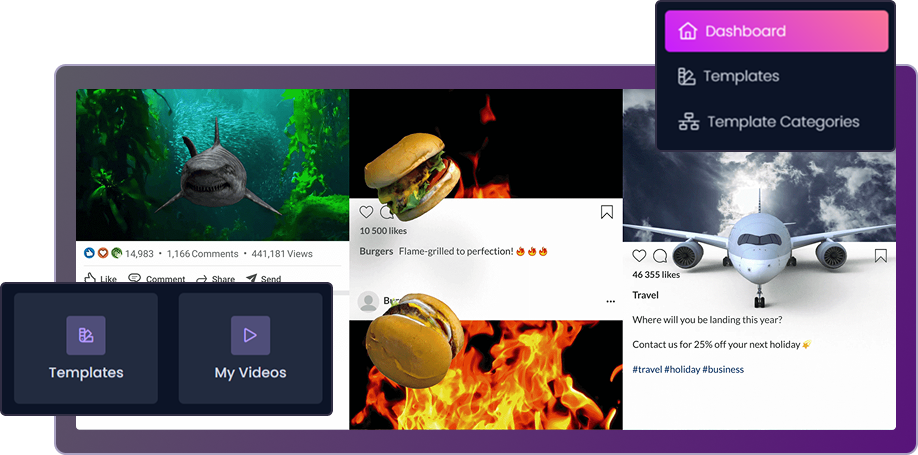Open the My Videos card
The height and width of the screenshot is (455, 918).
[x=250, y=348]
